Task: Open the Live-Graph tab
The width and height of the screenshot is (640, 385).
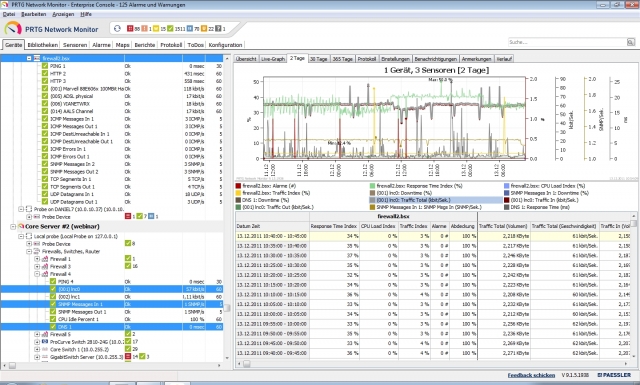Action: tap(273, 59)
